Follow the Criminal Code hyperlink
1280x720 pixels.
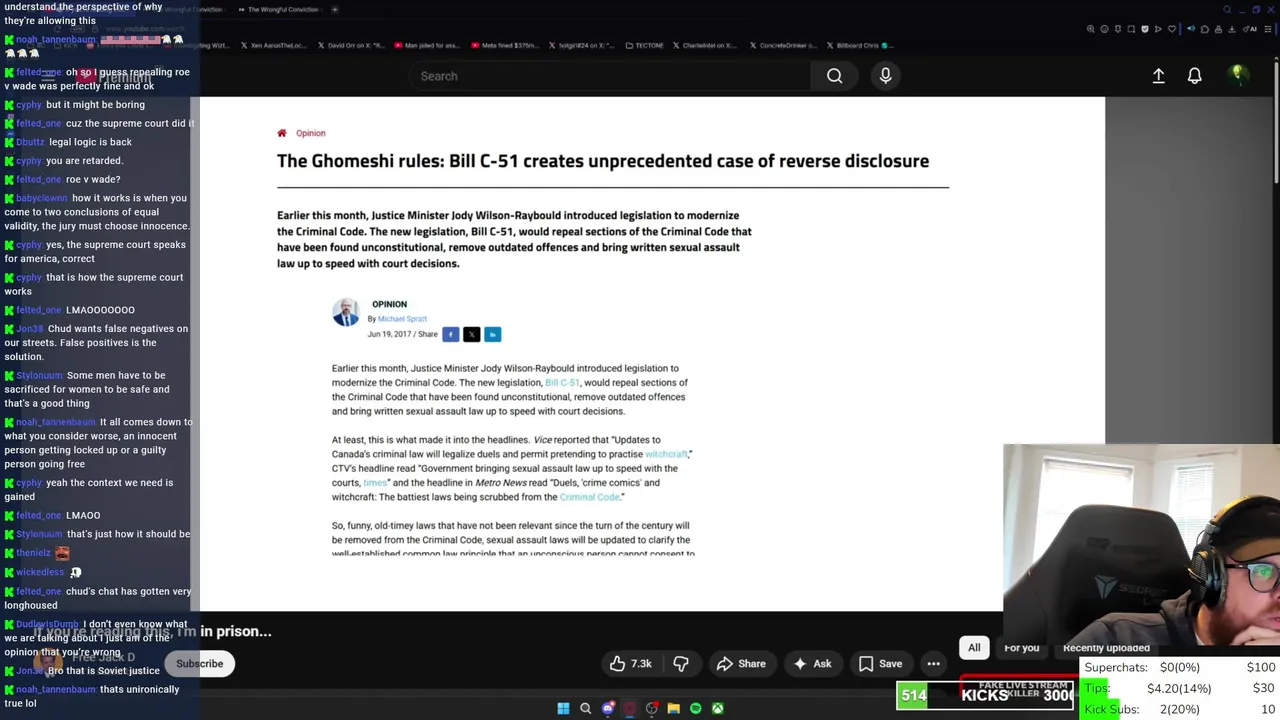point(589,497)
